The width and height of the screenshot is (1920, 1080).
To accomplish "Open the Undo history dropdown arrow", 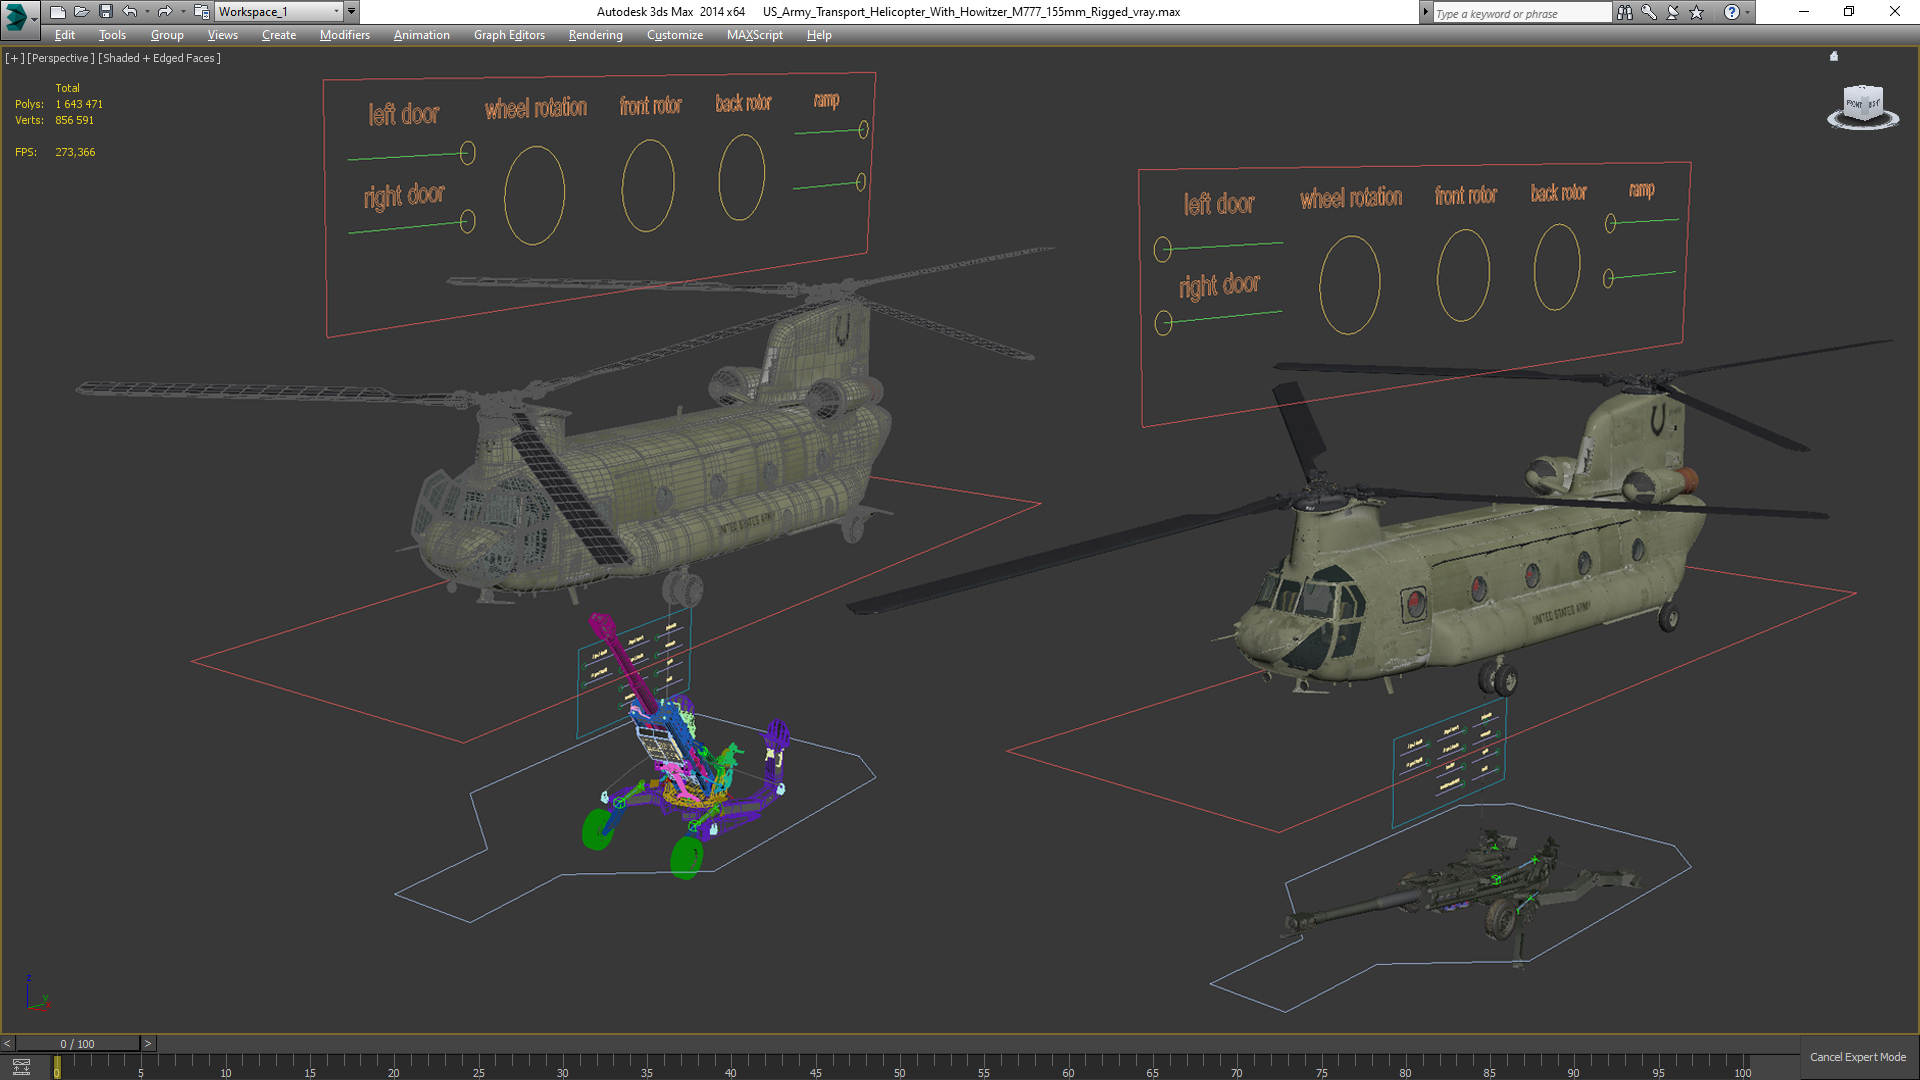I will pyautogui.click(x=147, y=12).
